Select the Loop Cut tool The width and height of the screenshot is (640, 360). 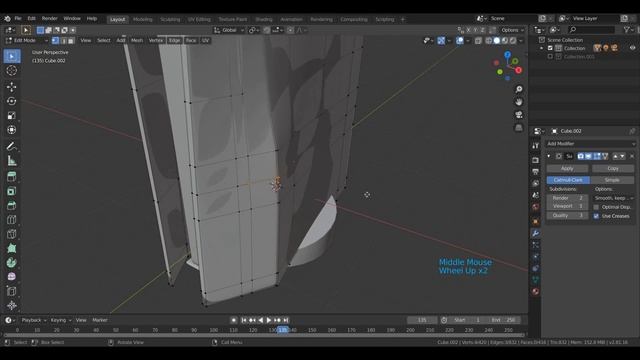tap(11, 220)
